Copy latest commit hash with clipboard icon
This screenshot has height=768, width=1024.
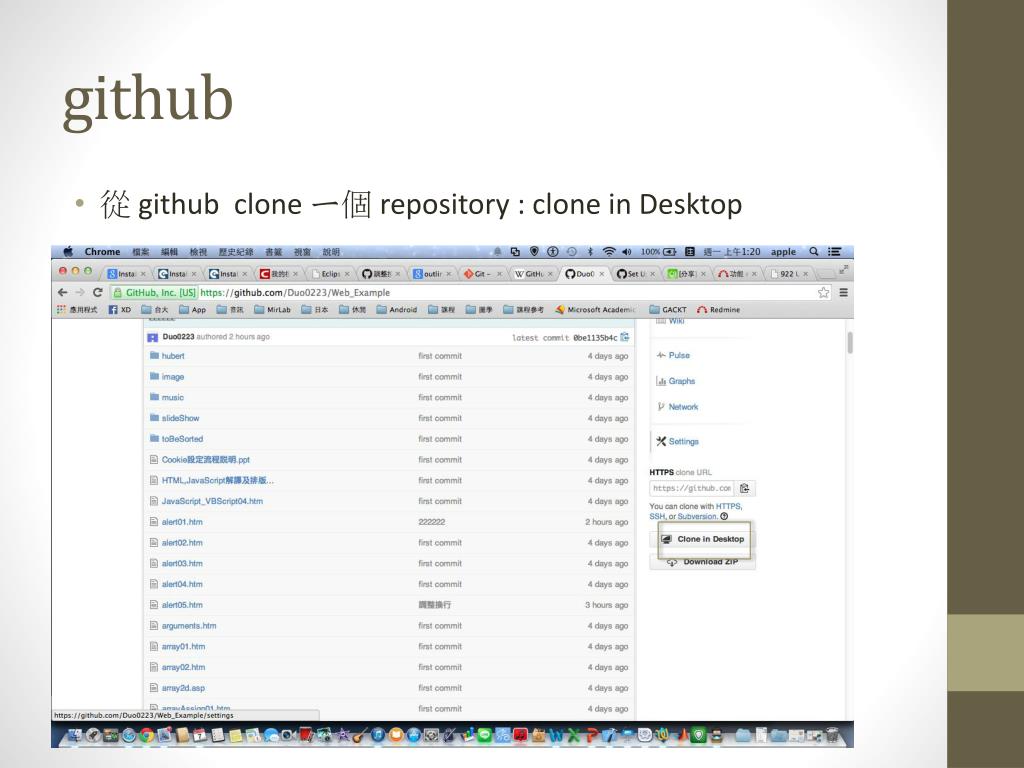click(625, 337)
